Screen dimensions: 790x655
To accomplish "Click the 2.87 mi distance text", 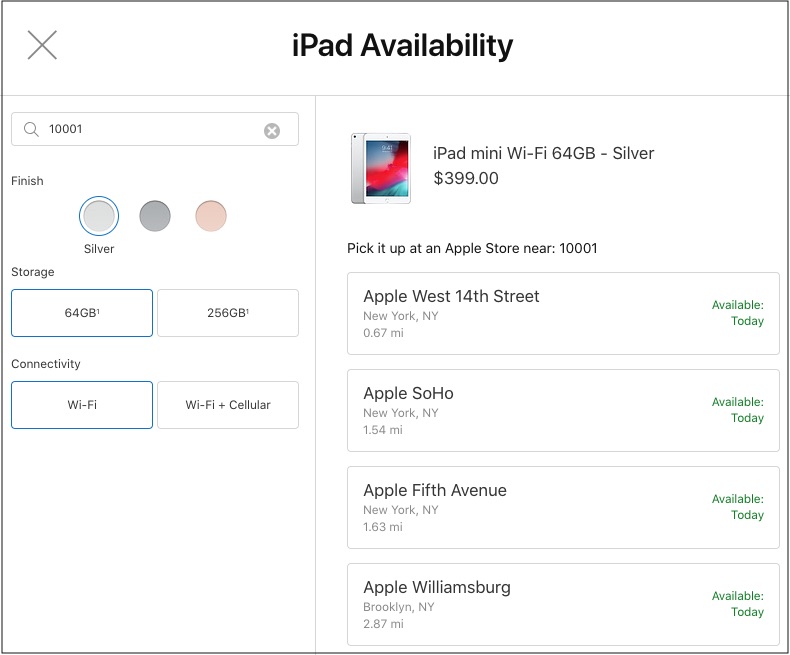I will tap(383, 624).
